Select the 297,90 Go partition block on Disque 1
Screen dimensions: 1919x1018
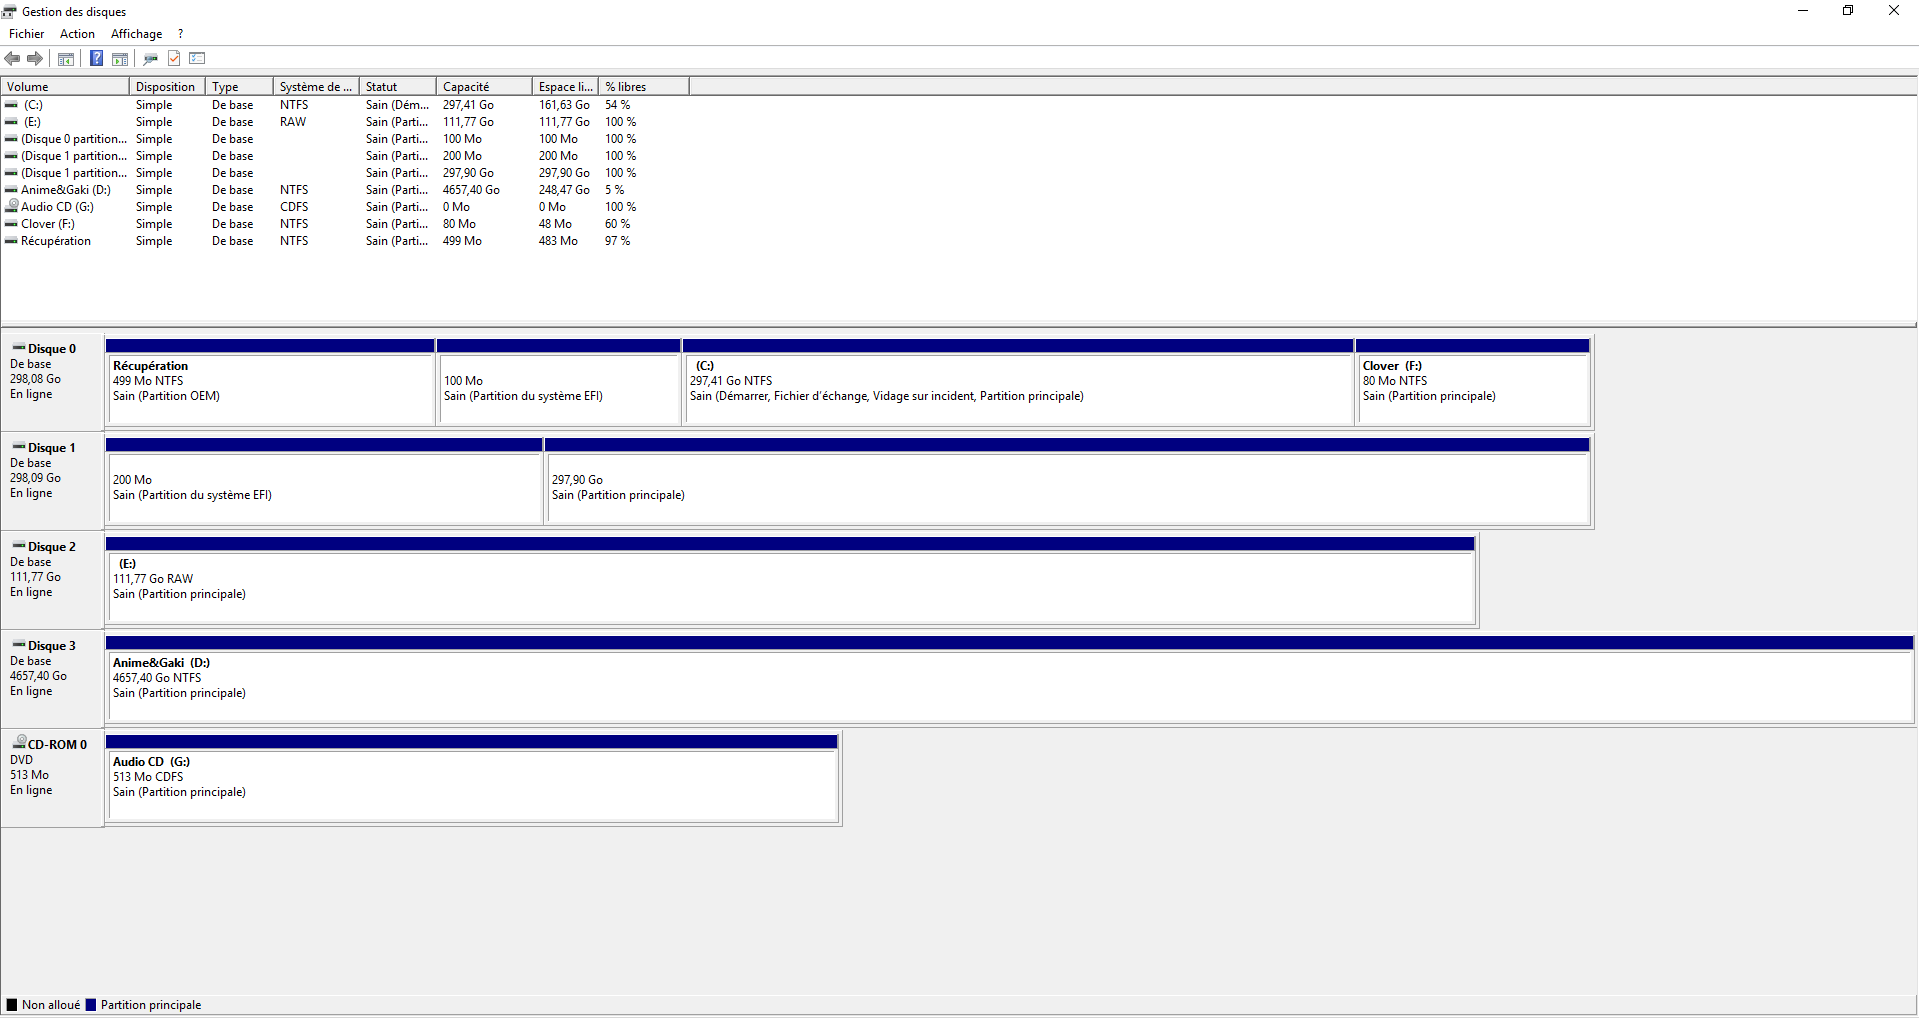click(1067, 481)
